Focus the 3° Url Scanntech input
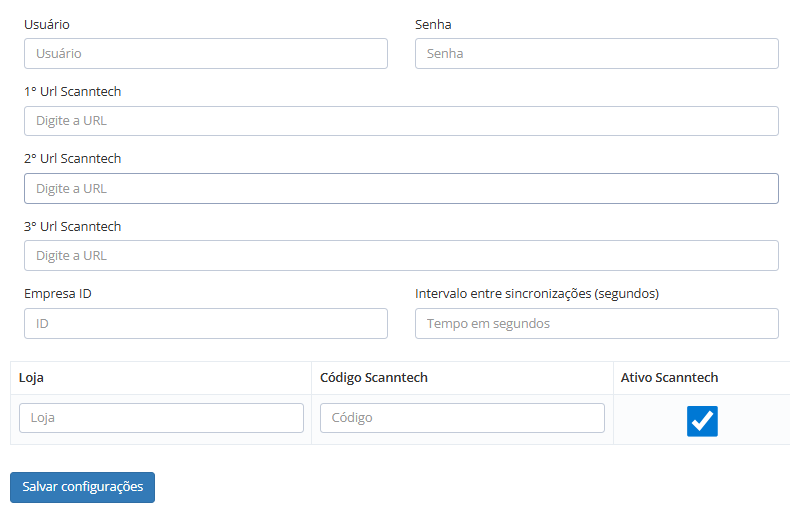790x519 pixels. pyautogui.click(x=401, y=255)
